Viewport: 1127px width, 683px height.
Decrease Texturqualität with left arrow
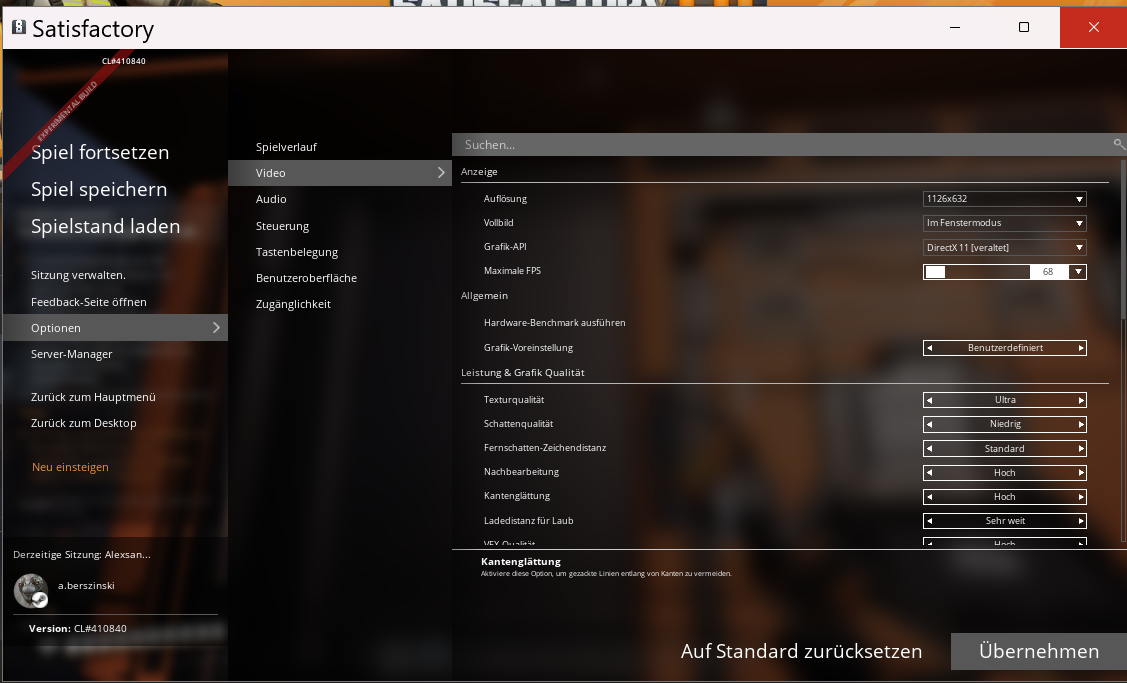pos(929,400)
